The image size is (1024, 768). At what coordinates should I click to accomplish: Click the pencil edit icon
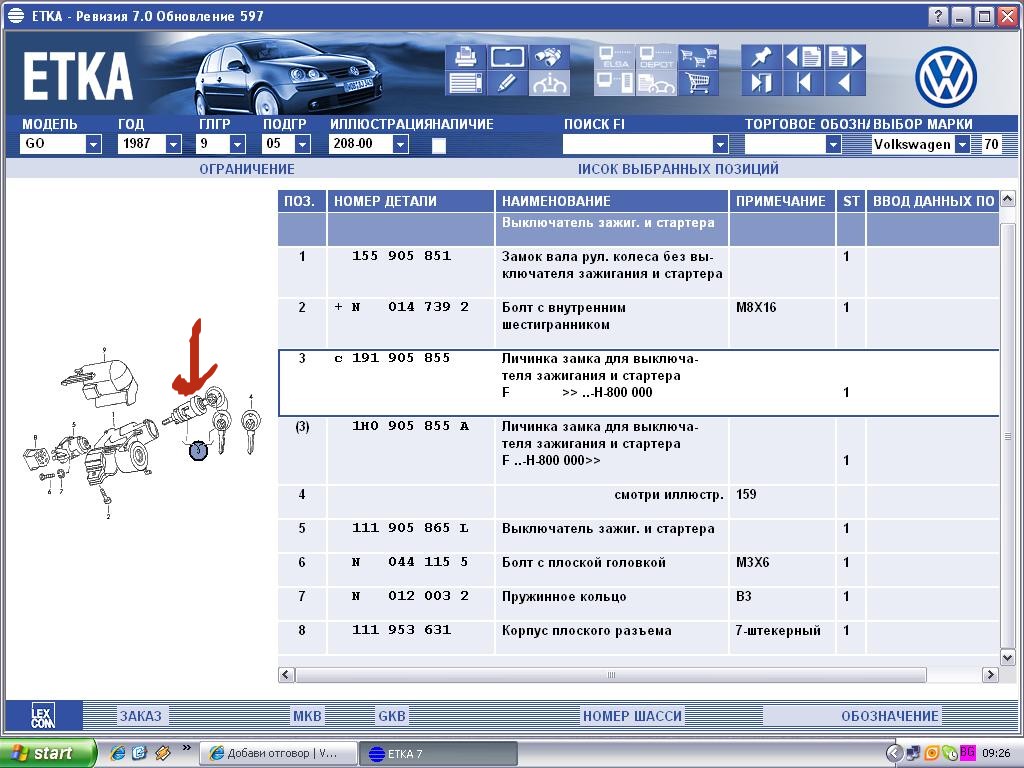(x=507, y=84)
